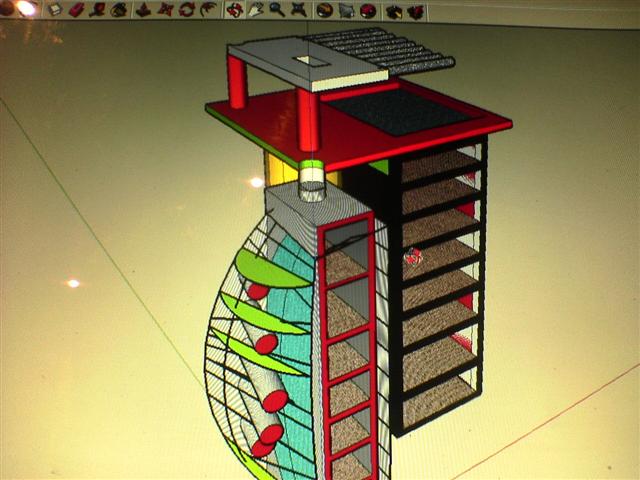The image size is (640, 480).
Task: Choose the Zoom magnifier tool
Action: click(x=277, y=10)
